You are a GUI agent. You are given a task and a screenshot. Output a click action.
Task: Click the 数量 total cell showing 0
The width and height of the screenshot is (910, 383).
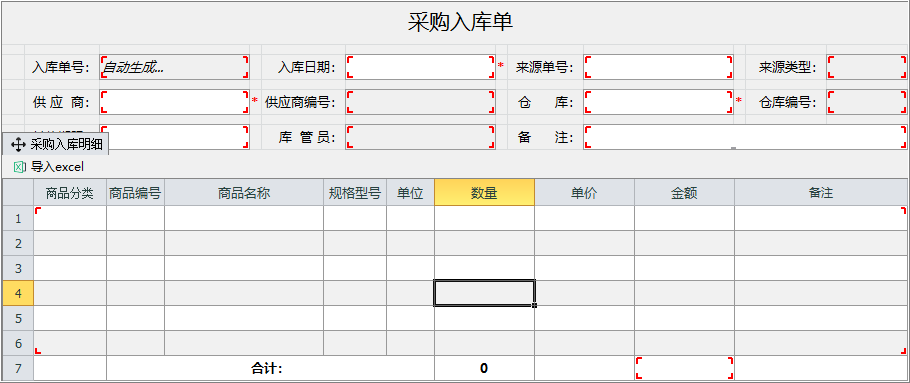tap(484, 368)
